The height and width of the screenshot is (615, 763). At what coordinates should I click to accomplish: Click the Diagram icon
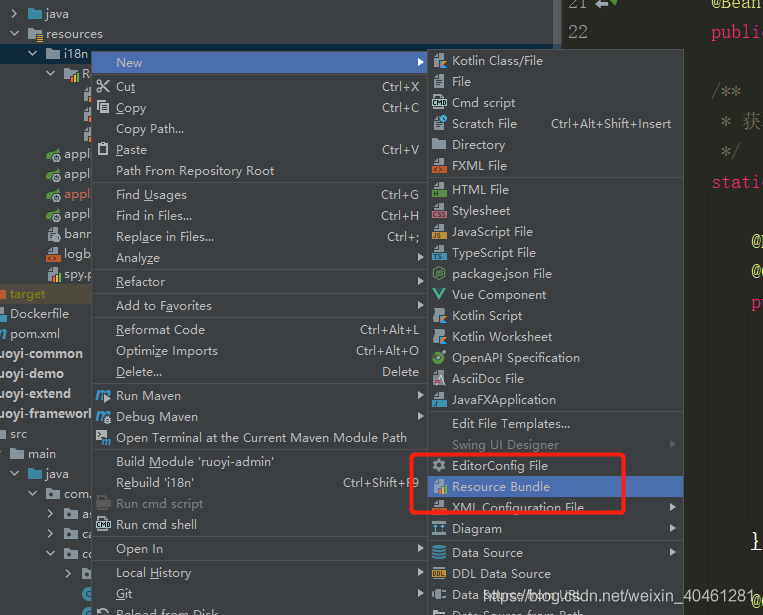[x=439, y=528]
